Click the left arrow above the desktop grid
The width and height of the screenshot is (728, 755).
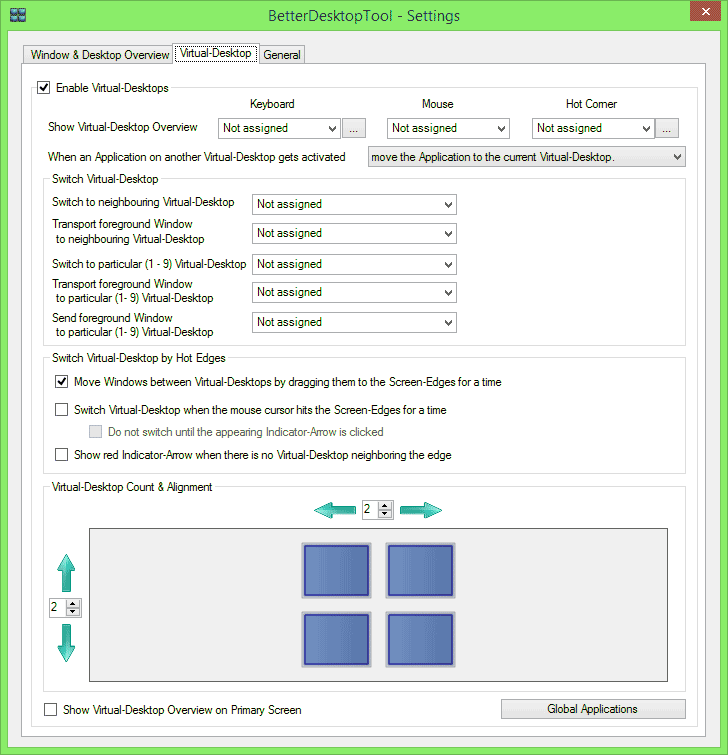335,510
